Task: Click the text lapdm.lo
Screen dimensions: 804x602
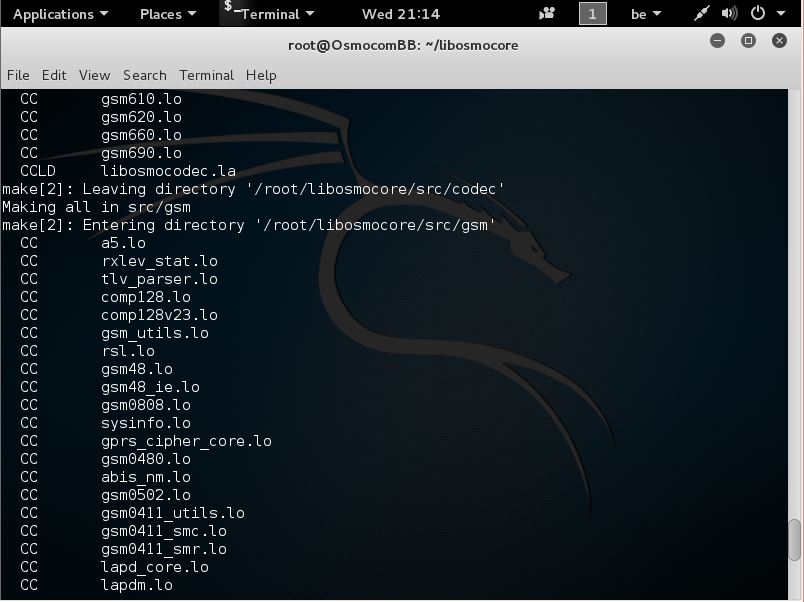Action: click(137, 585)
